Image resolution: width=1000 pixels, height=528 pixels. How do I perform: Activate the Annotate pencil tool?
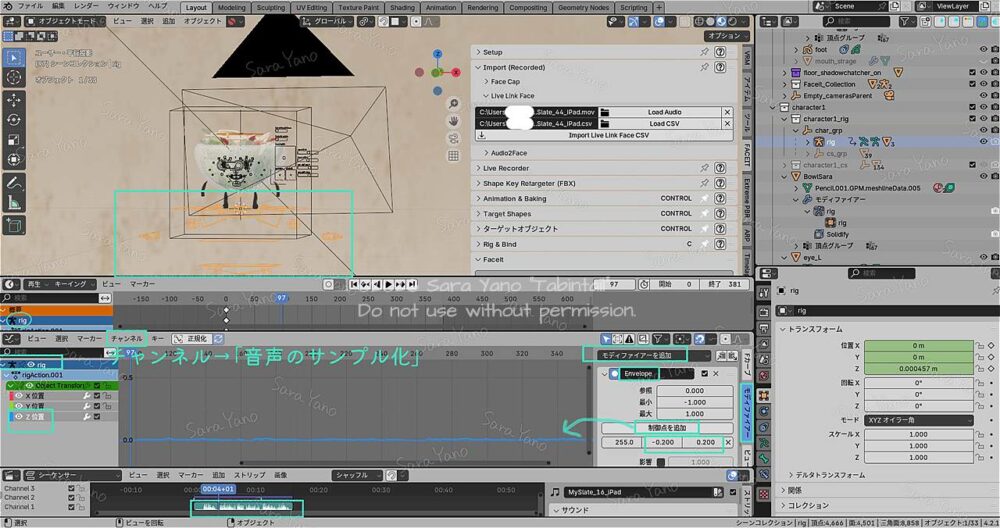pyautogui.click(x=15, y=184)
